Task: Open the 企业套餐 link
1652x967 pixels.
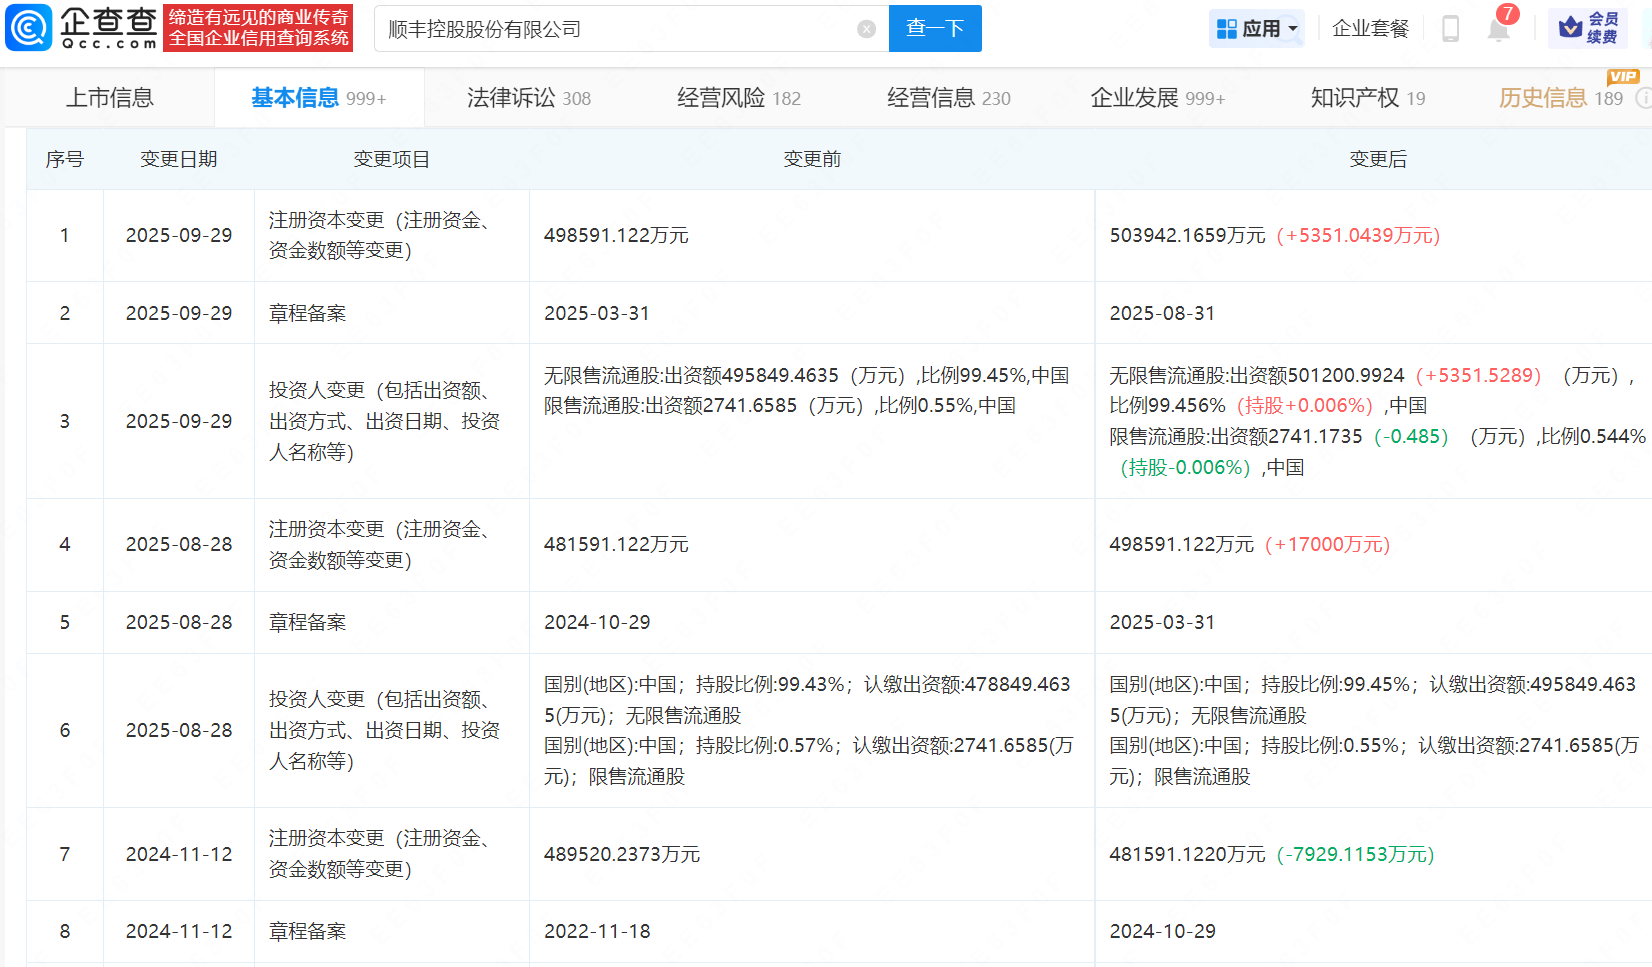Action: 1370,29
